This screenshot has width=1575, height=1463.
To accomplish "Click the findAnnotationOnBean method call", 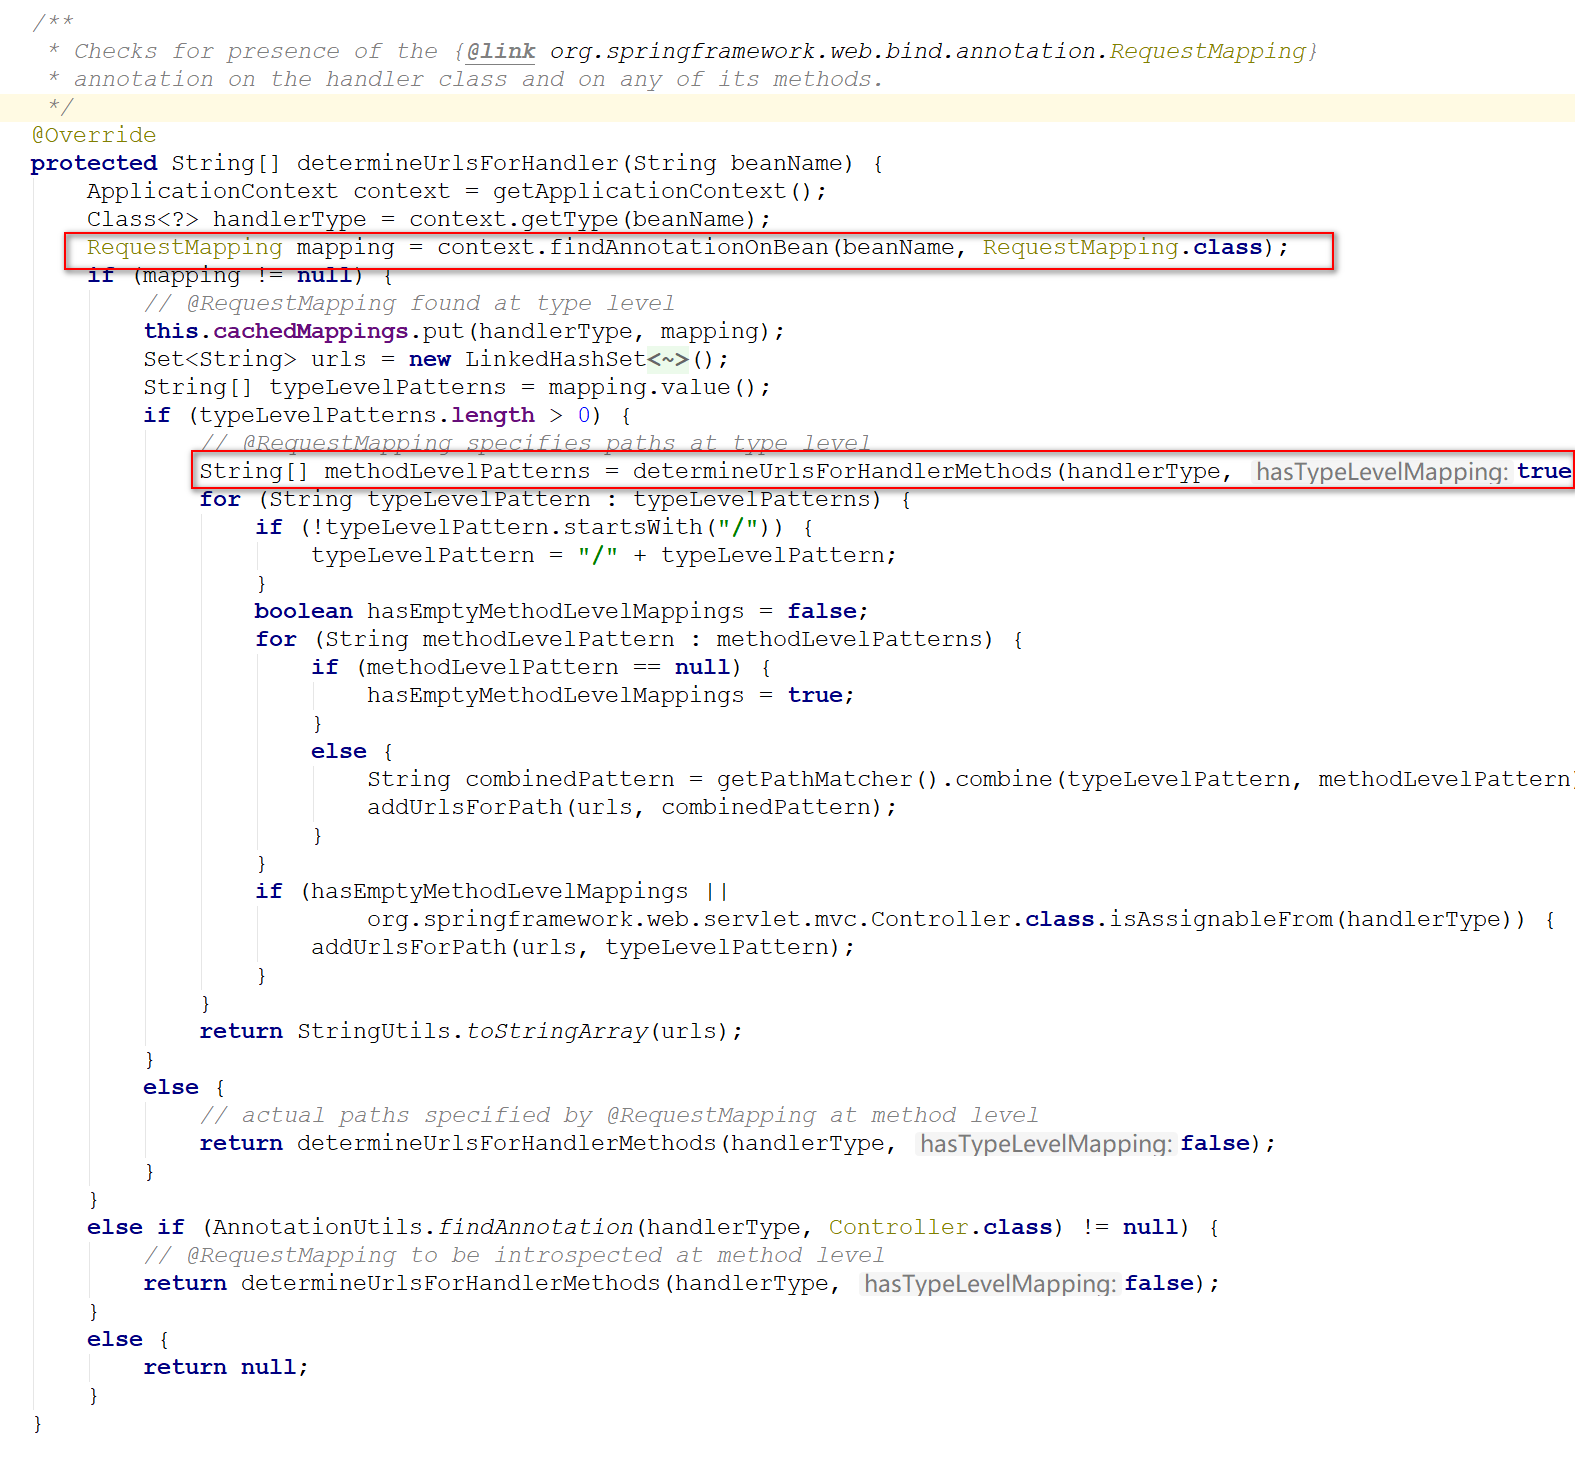I will point(689,247).
